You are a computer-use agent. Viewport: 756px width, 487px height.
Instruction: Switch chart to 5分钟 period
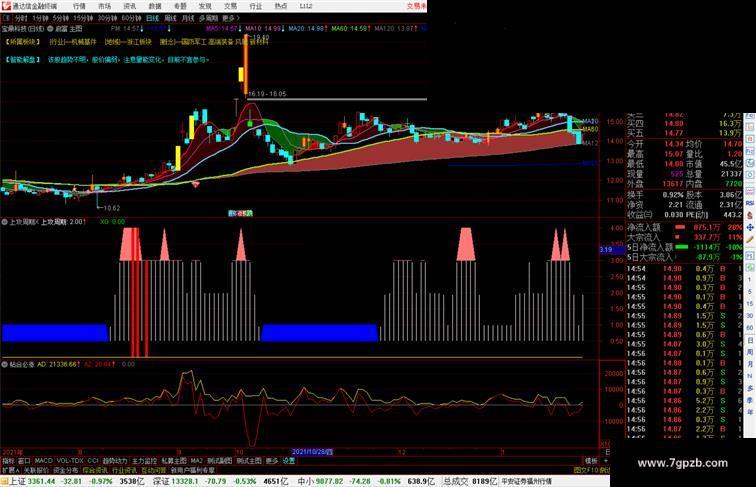coord(61,18)
